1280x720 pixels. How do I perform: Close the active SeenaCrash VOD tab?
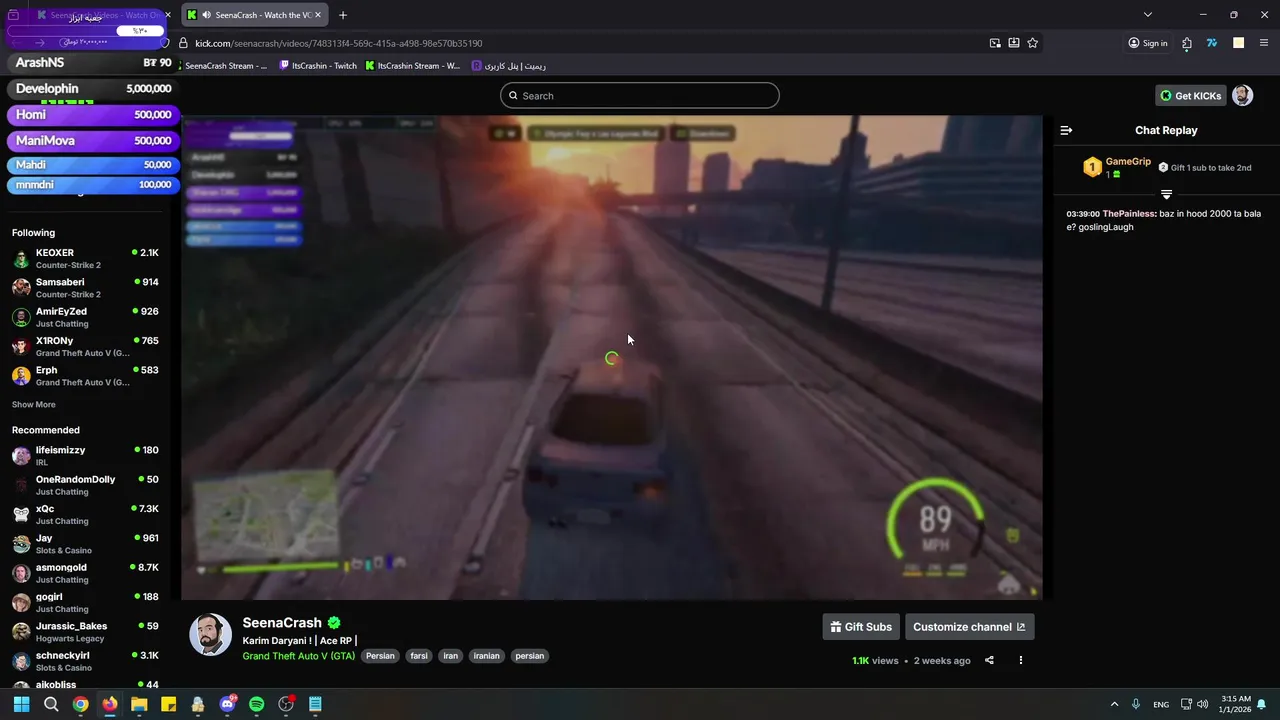tap(318, 15)
